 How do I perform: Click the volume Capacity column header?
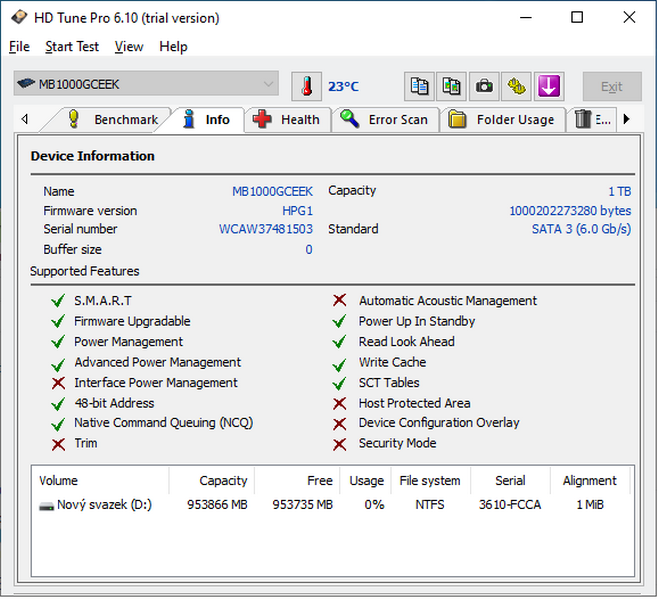coord(212,481)
